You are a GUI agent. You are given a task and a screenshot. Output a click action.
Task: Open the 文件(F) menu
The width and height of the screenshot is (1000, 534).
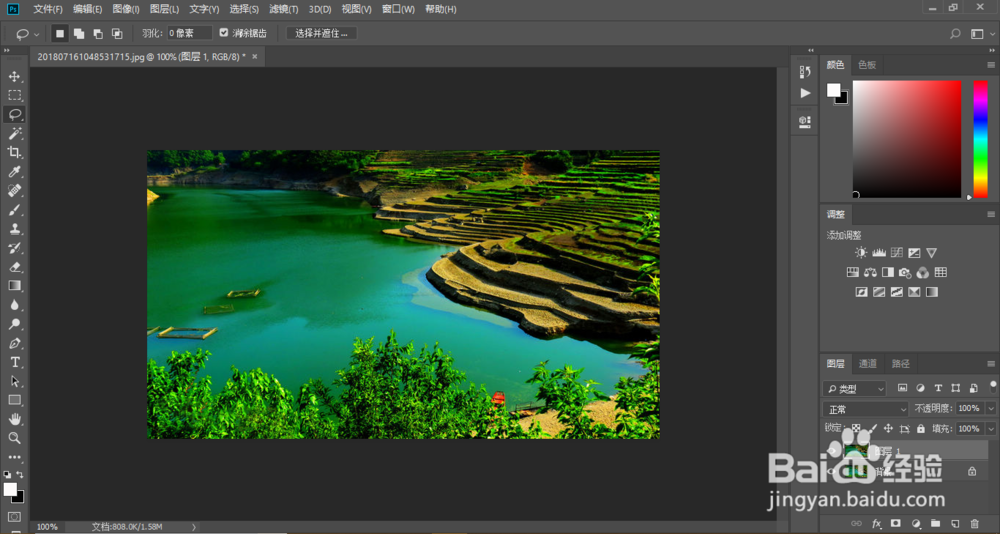pos(48,10)
